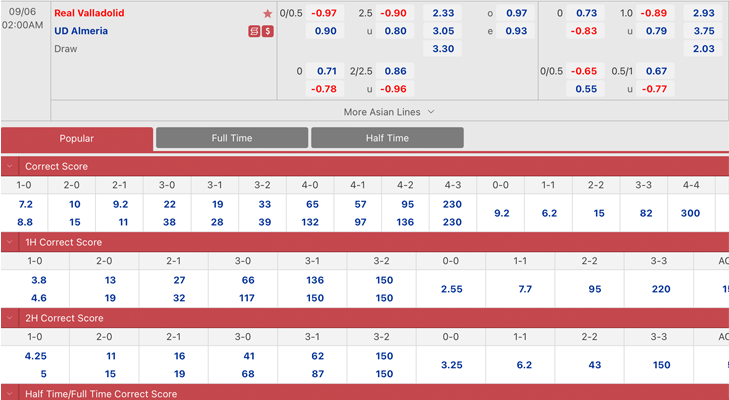Switch to the Half Time tab
The width and height of the screenshot is (729, 400).
coord(387,138)
